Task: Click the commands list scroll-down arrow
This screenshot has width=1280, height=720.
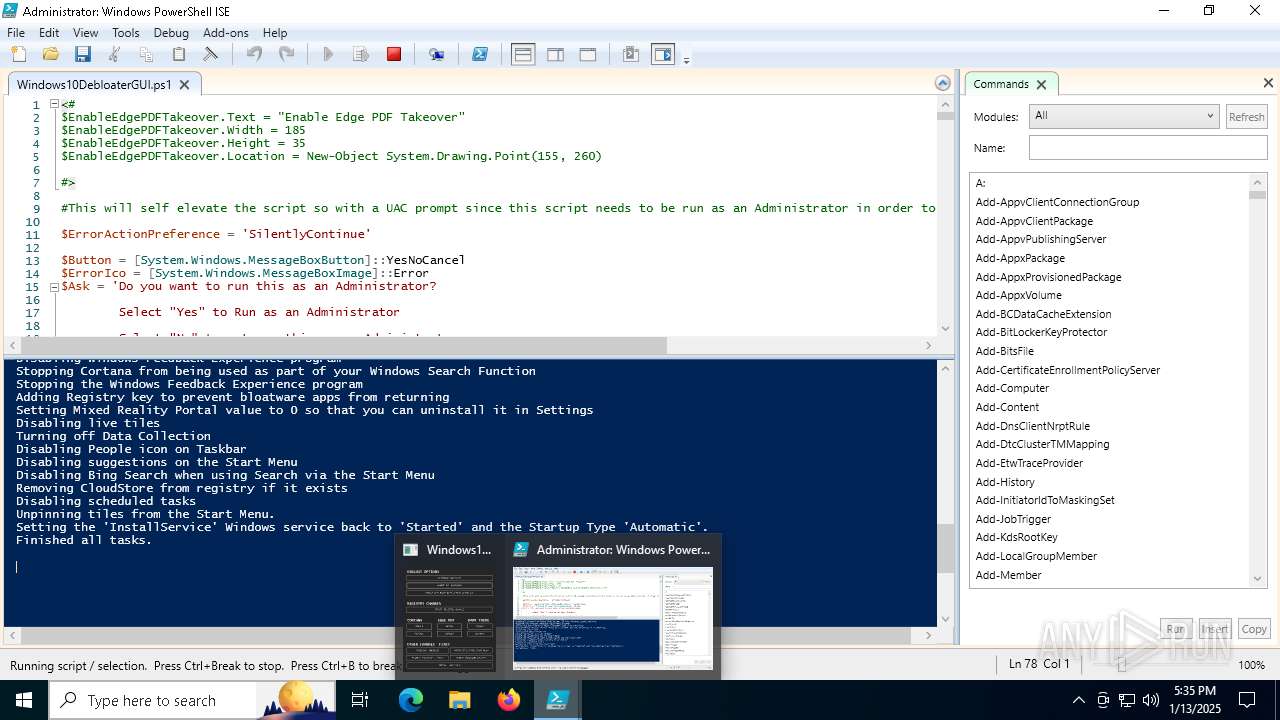Action: [1258, 578]
